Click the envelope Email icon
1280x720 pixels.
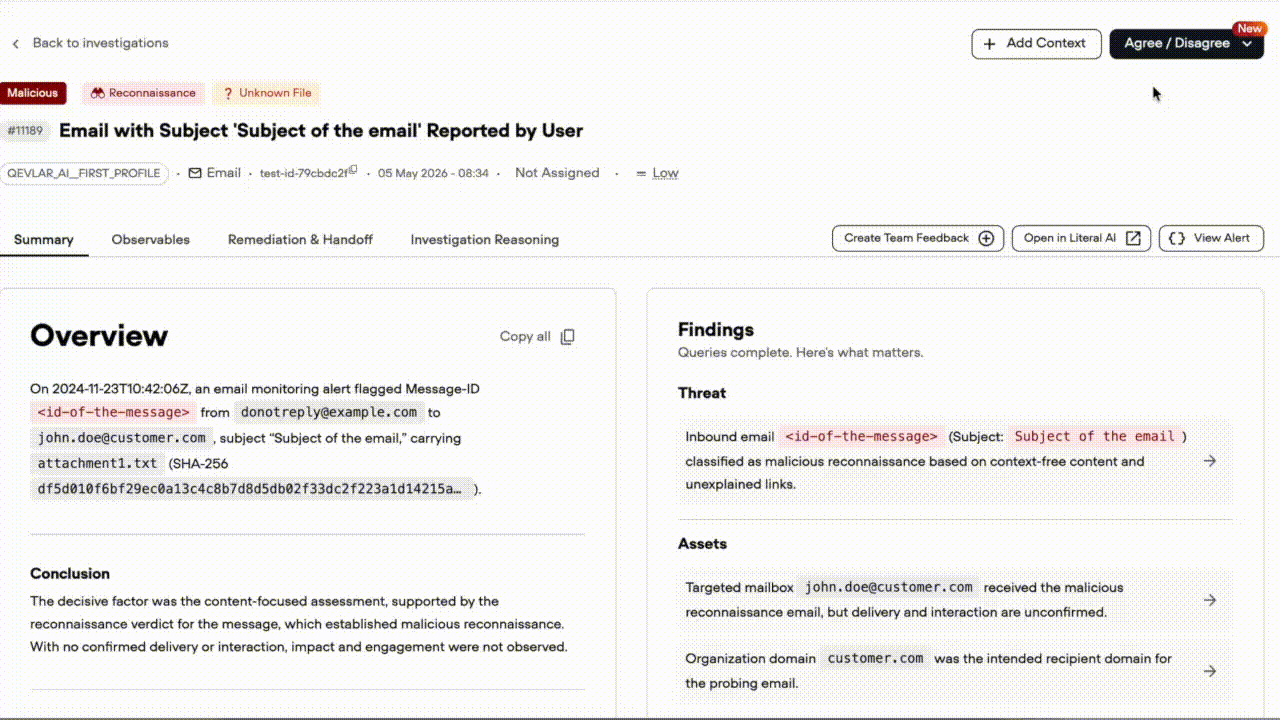pos(195,173)
